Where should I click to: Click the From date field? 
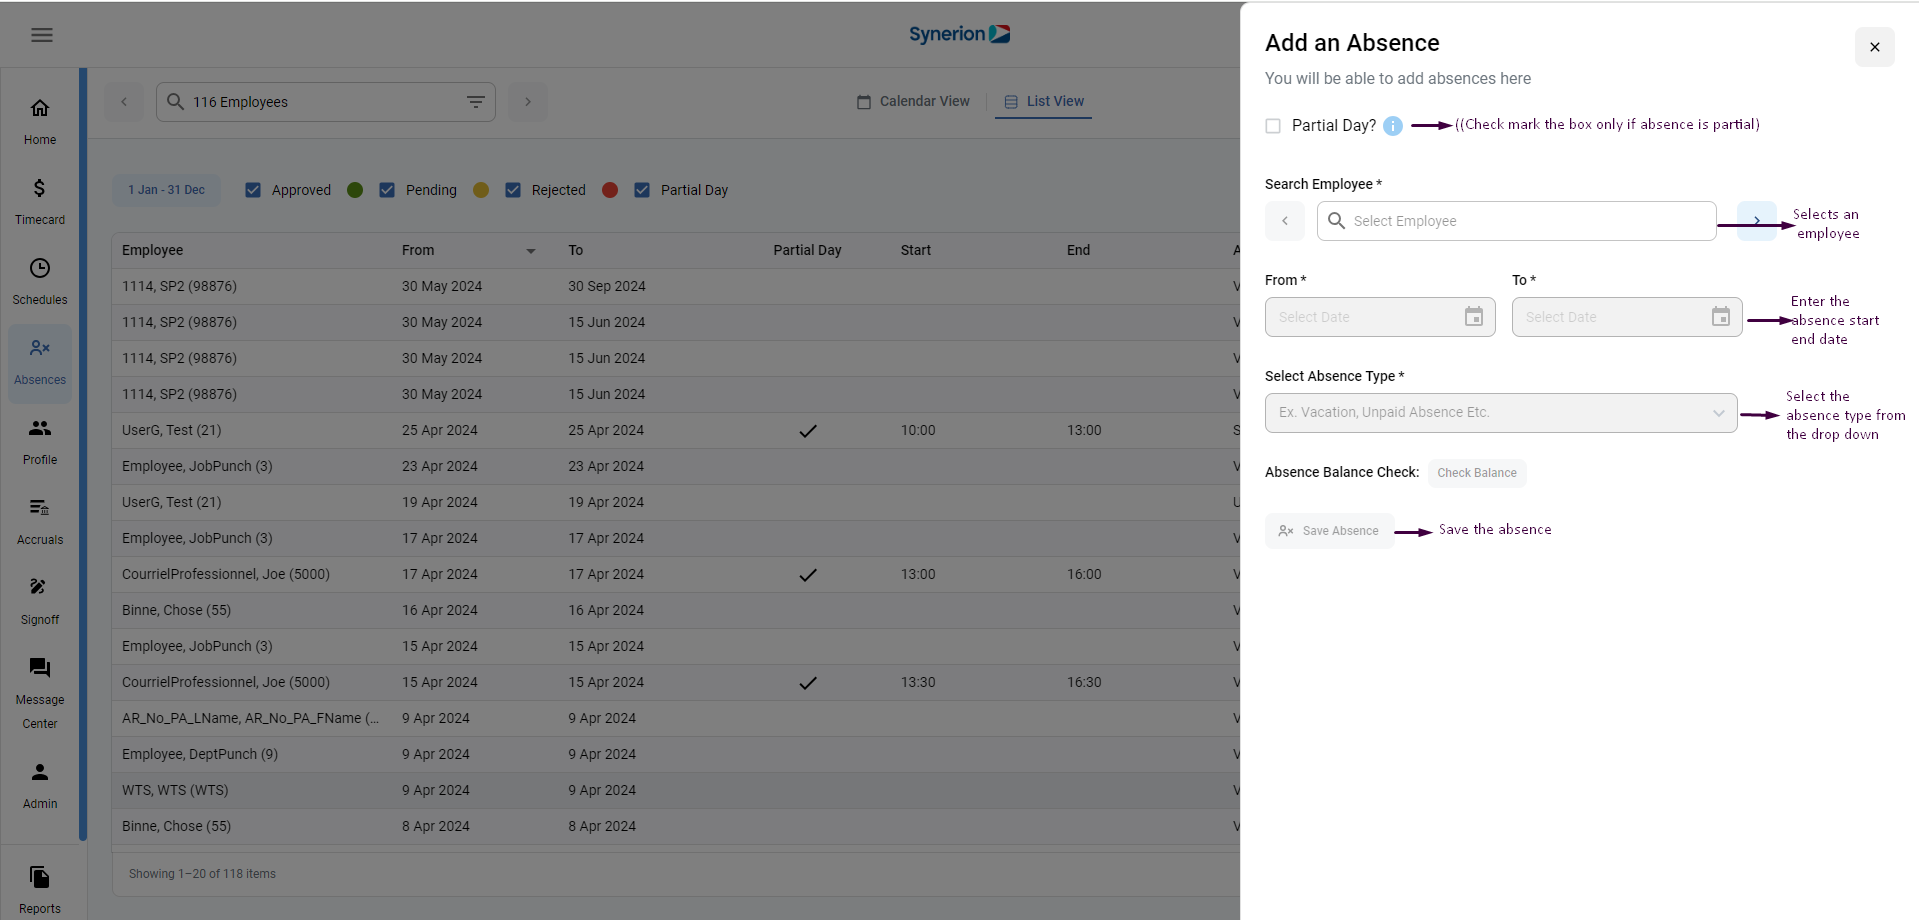coord(1380,317)
